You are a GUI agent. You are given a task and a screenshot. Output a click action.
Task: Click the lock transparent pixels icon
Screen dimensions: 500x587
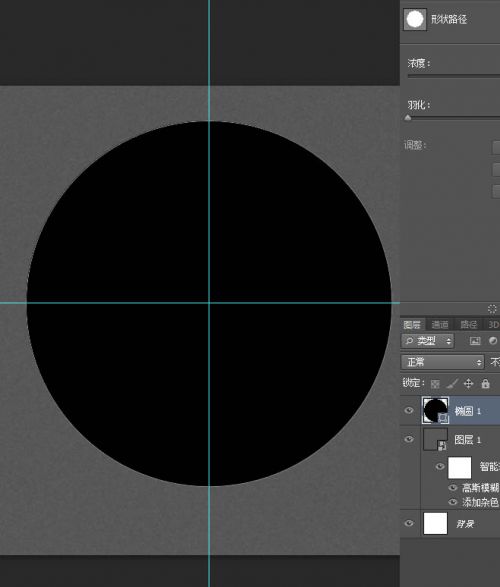(435, 384)
